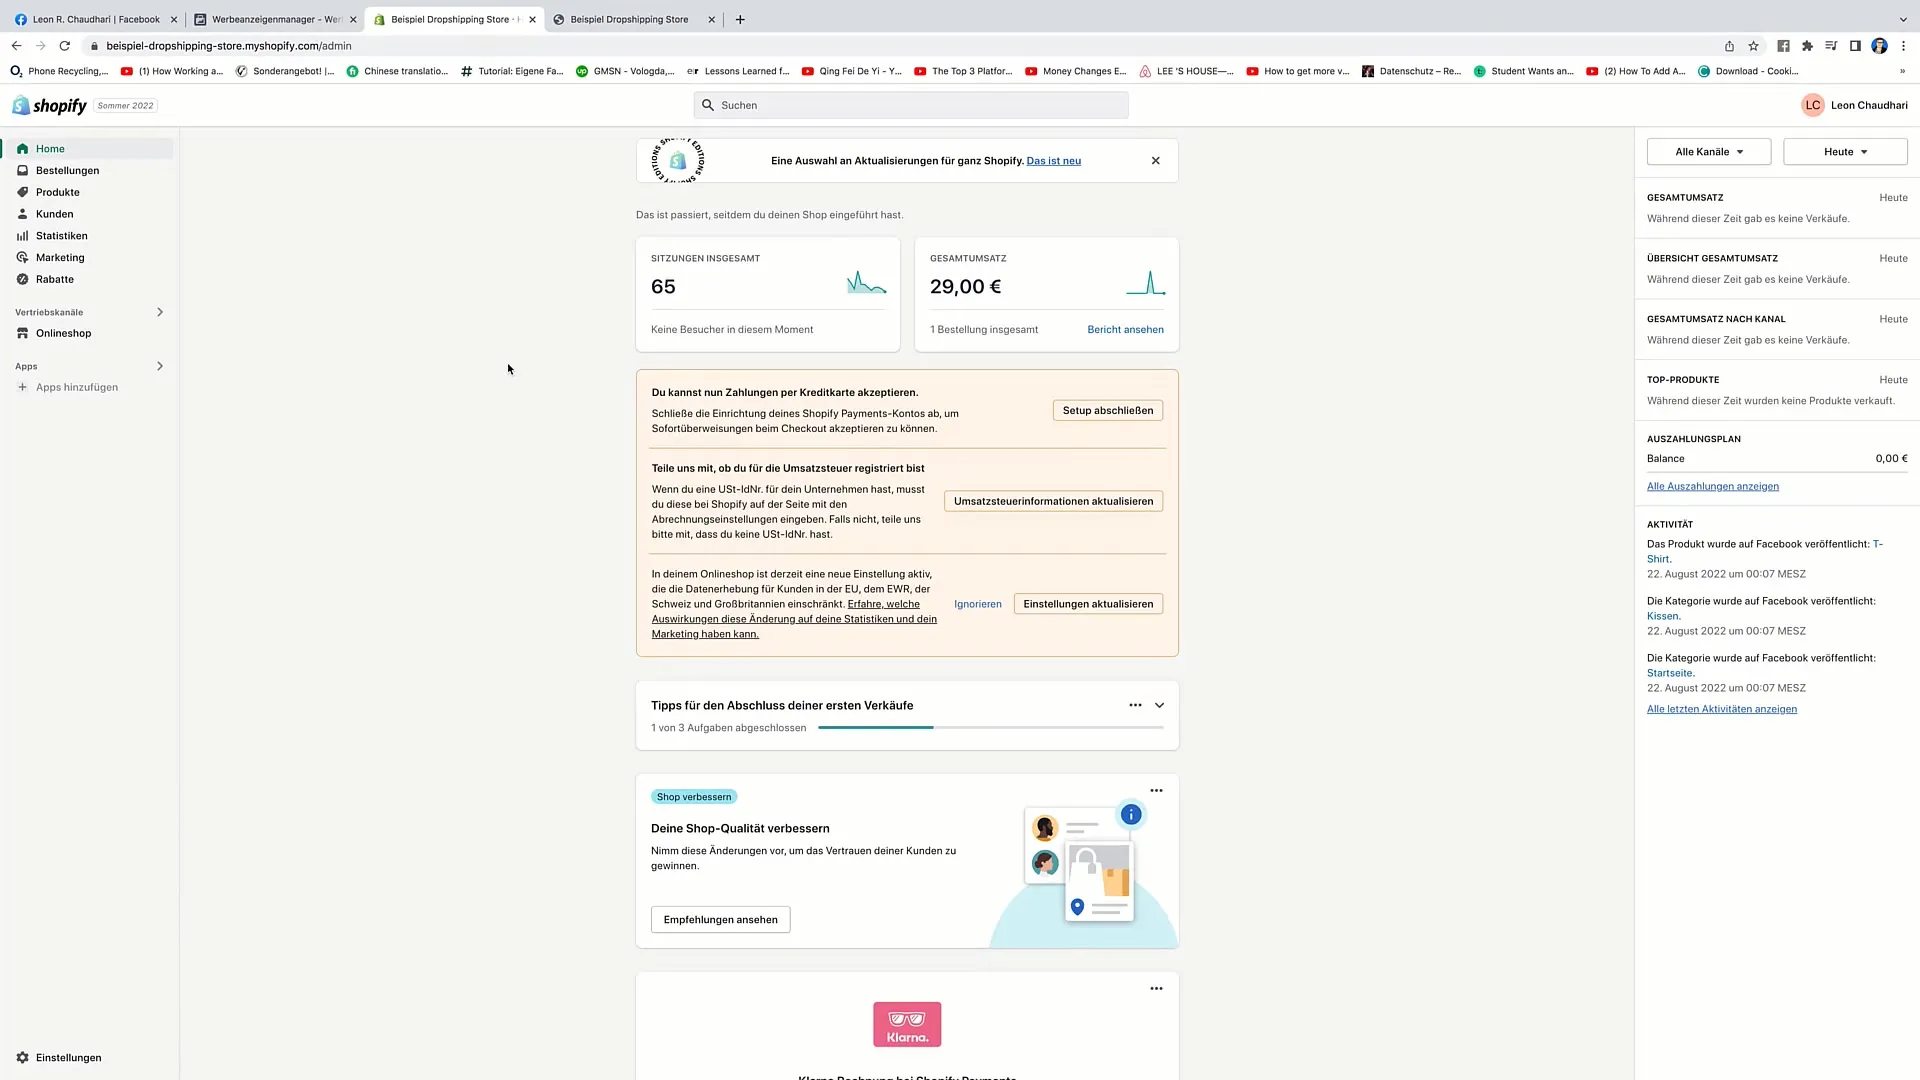Click 'Einstellungen aktualisieren' button
Viewport: 1920px width, 1080px height.
1088,604
